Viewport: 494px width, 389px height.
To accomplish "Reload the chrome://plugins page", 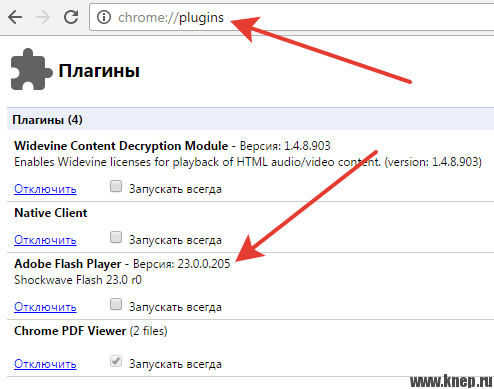I will point(71,17).
